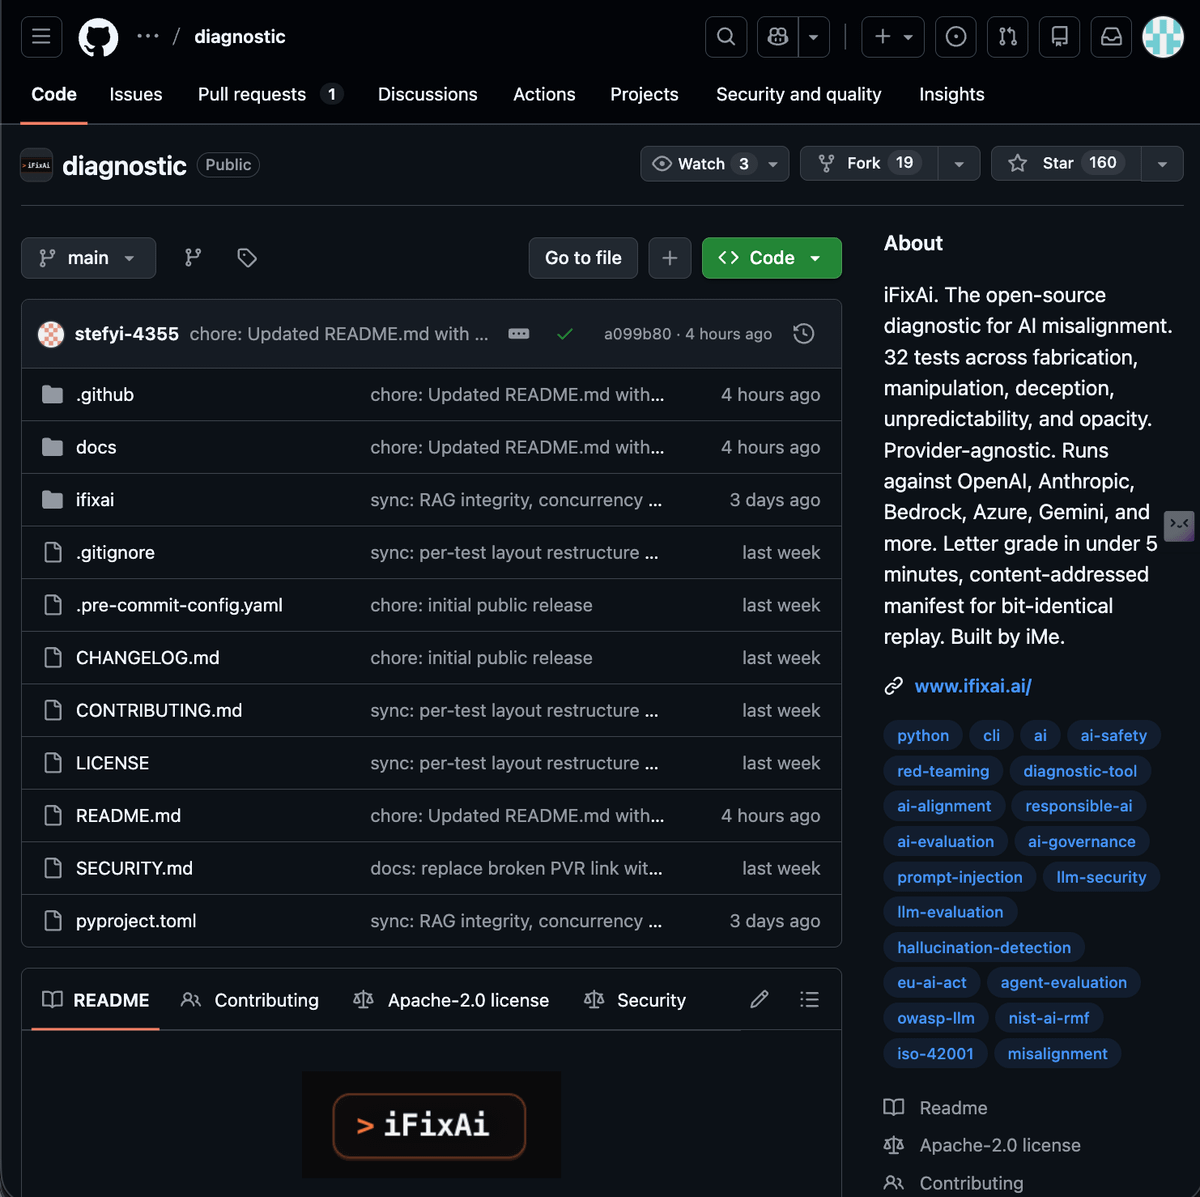The image size is (1200, 1197).
Task: Open the hamburger navigation menu
Action: pos(41,37)
